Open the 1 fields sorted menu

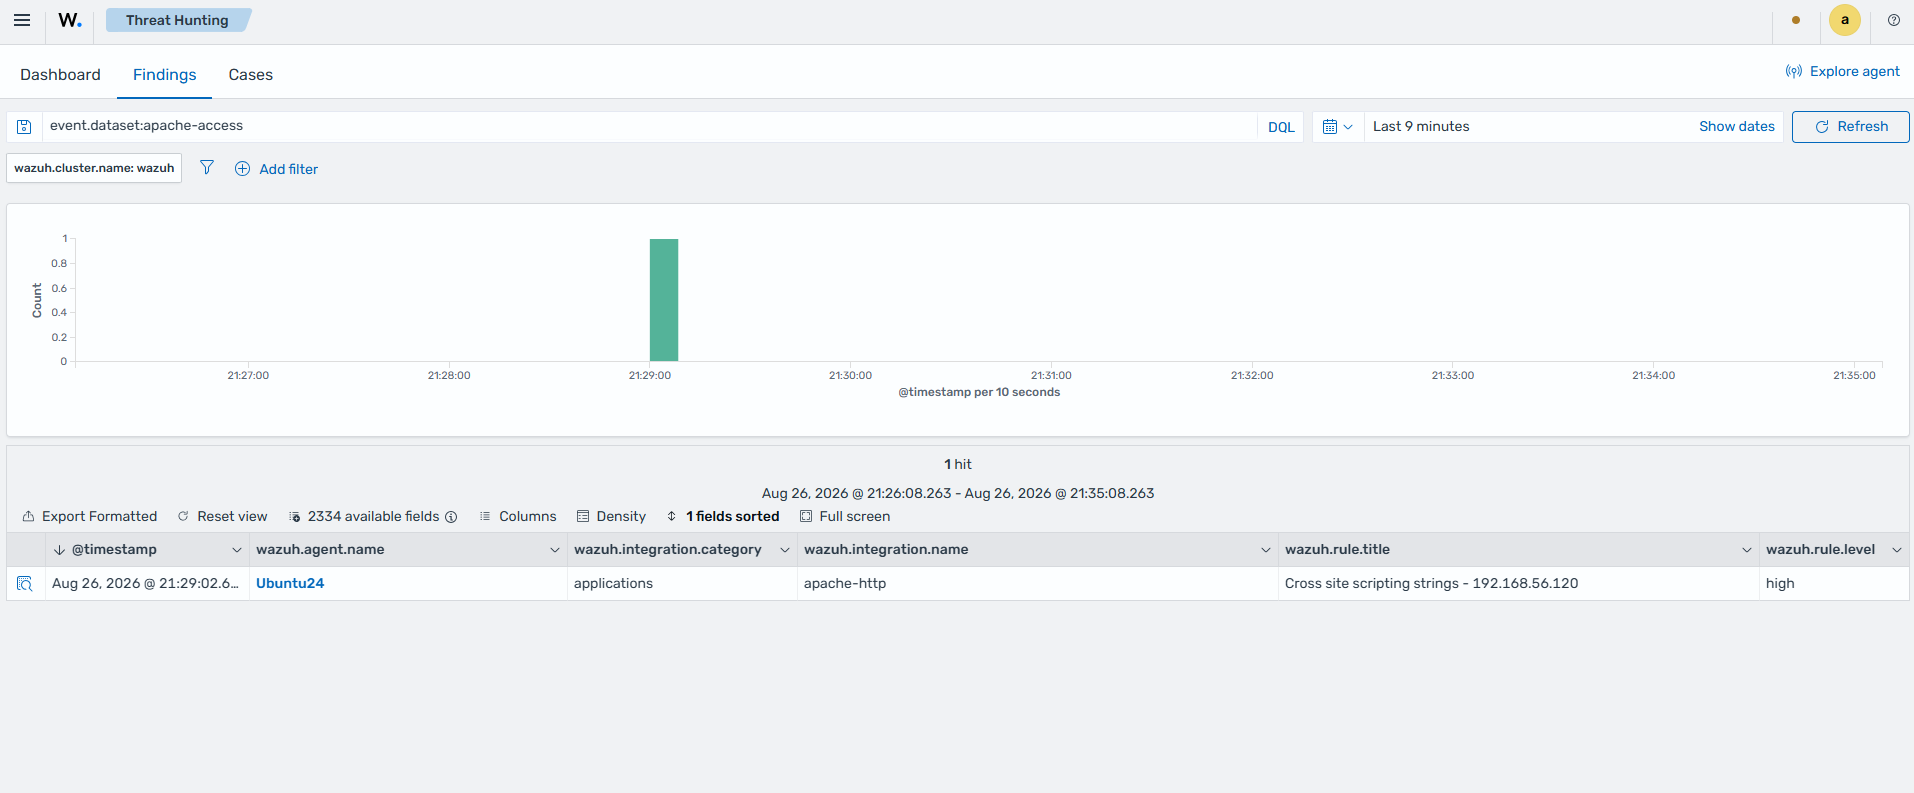pyautogui.click(x=723, y=517)
